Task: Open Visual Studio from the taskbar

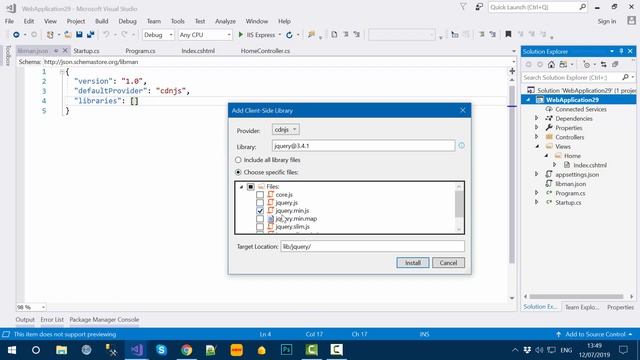Action: point(137,350)
